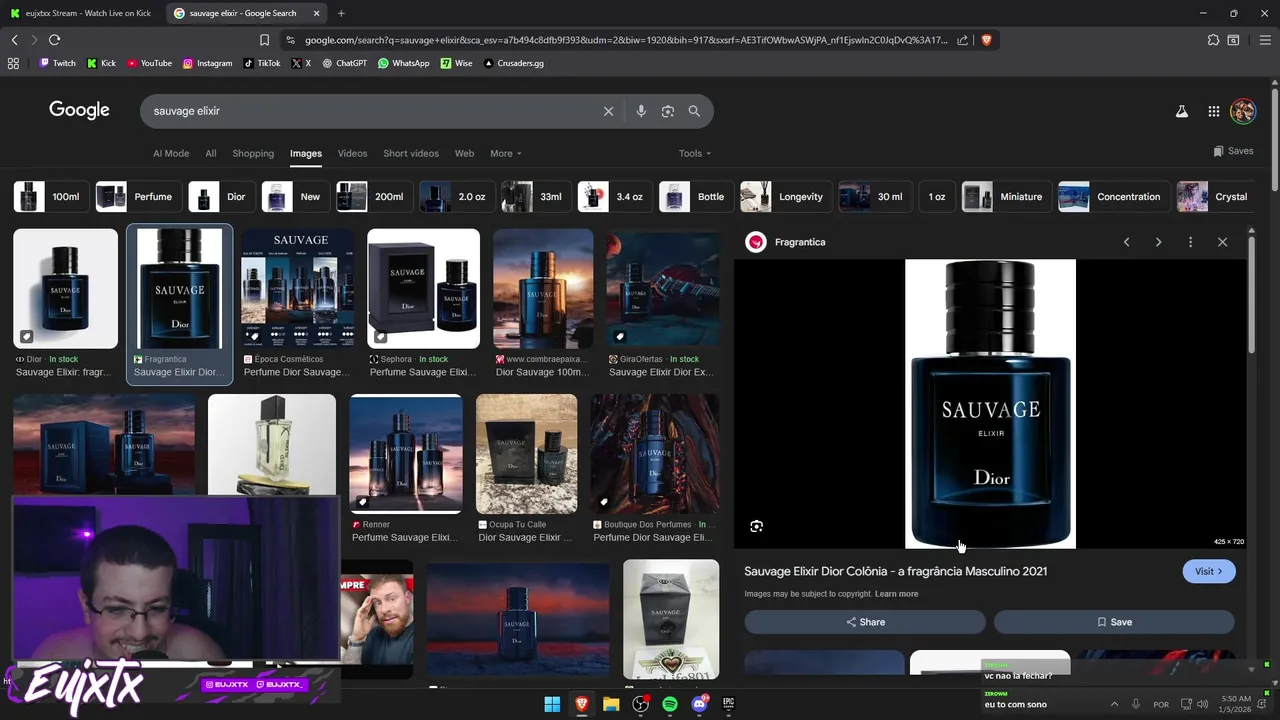Image resolution: width=1280 pixels, height=720 pixels.
Task: Switch to the Shopping tab
Action: (x=253, y=153)
